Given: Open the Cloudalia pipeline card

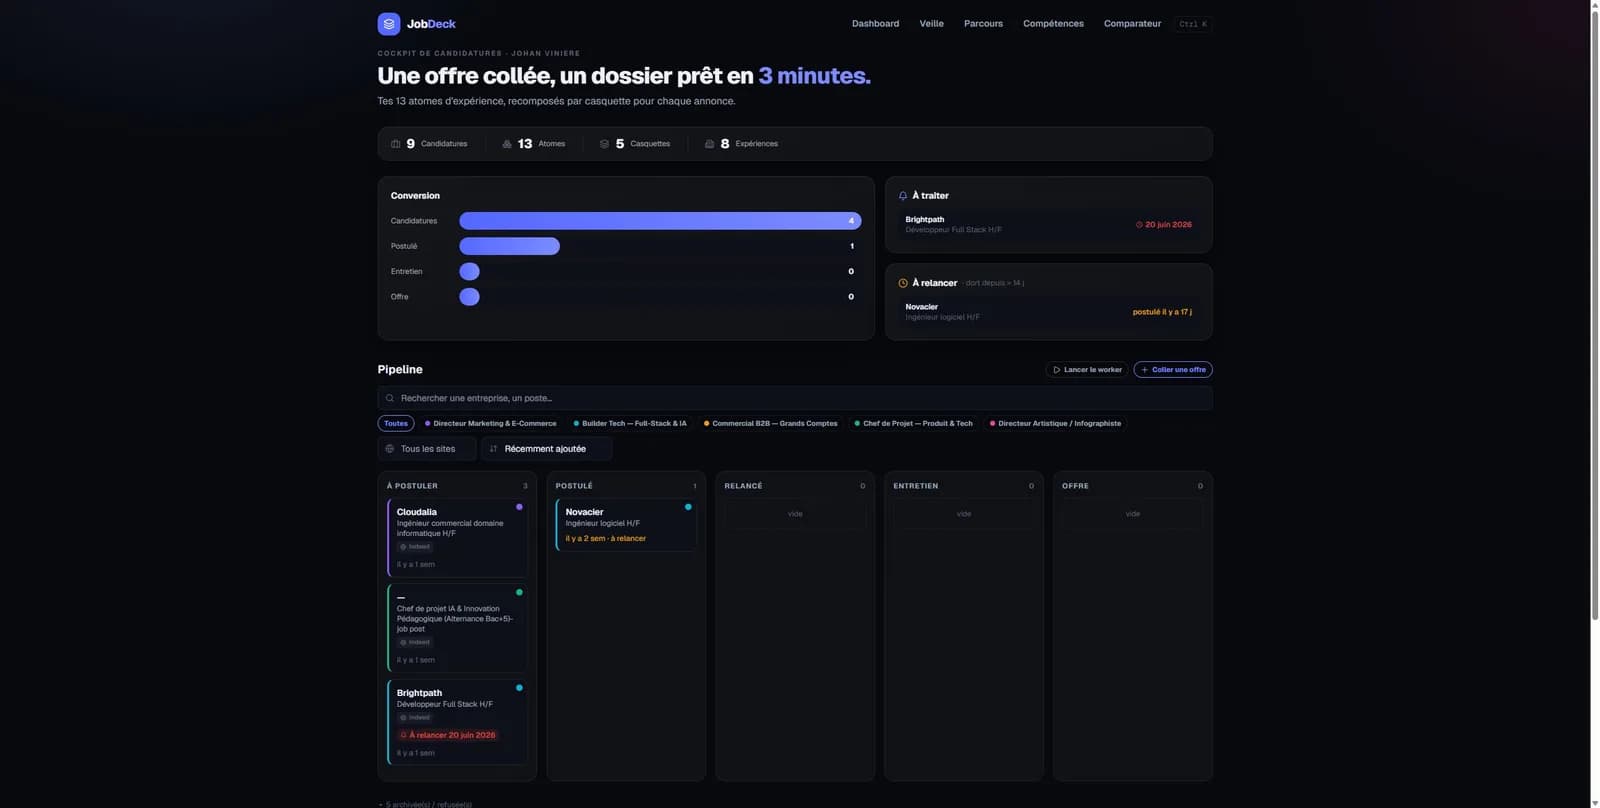Looking at the screenshot, I should point(457,537).
